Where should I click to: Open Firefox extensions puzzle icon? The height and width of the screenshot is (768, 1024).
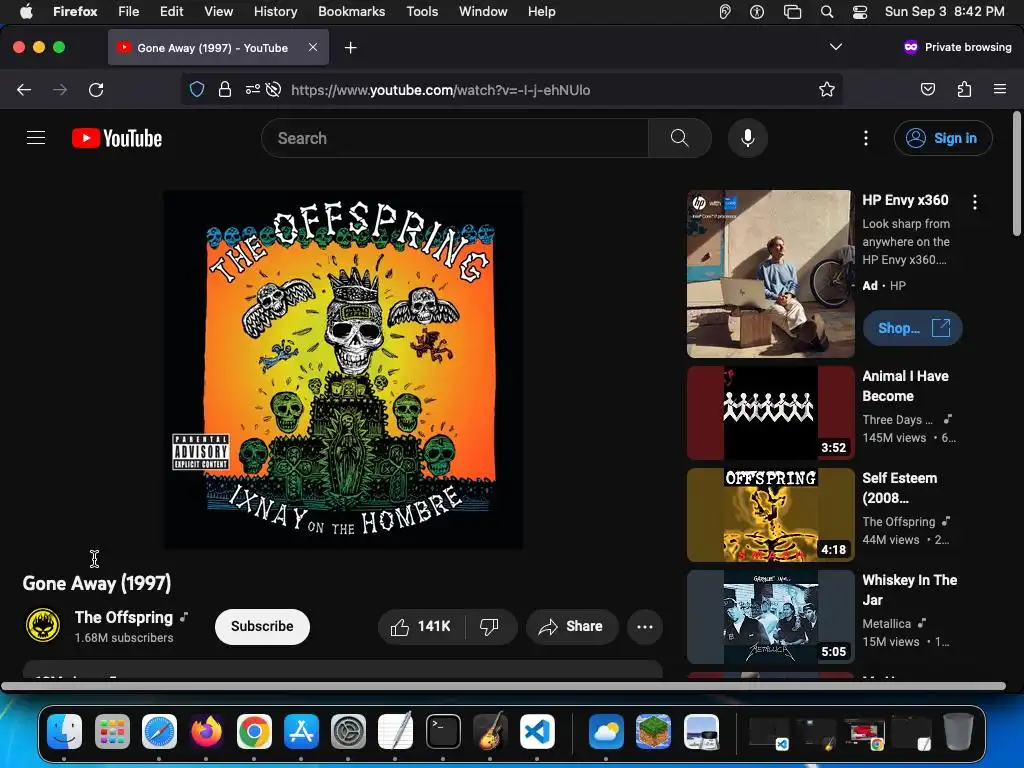[x=964, y=89]
